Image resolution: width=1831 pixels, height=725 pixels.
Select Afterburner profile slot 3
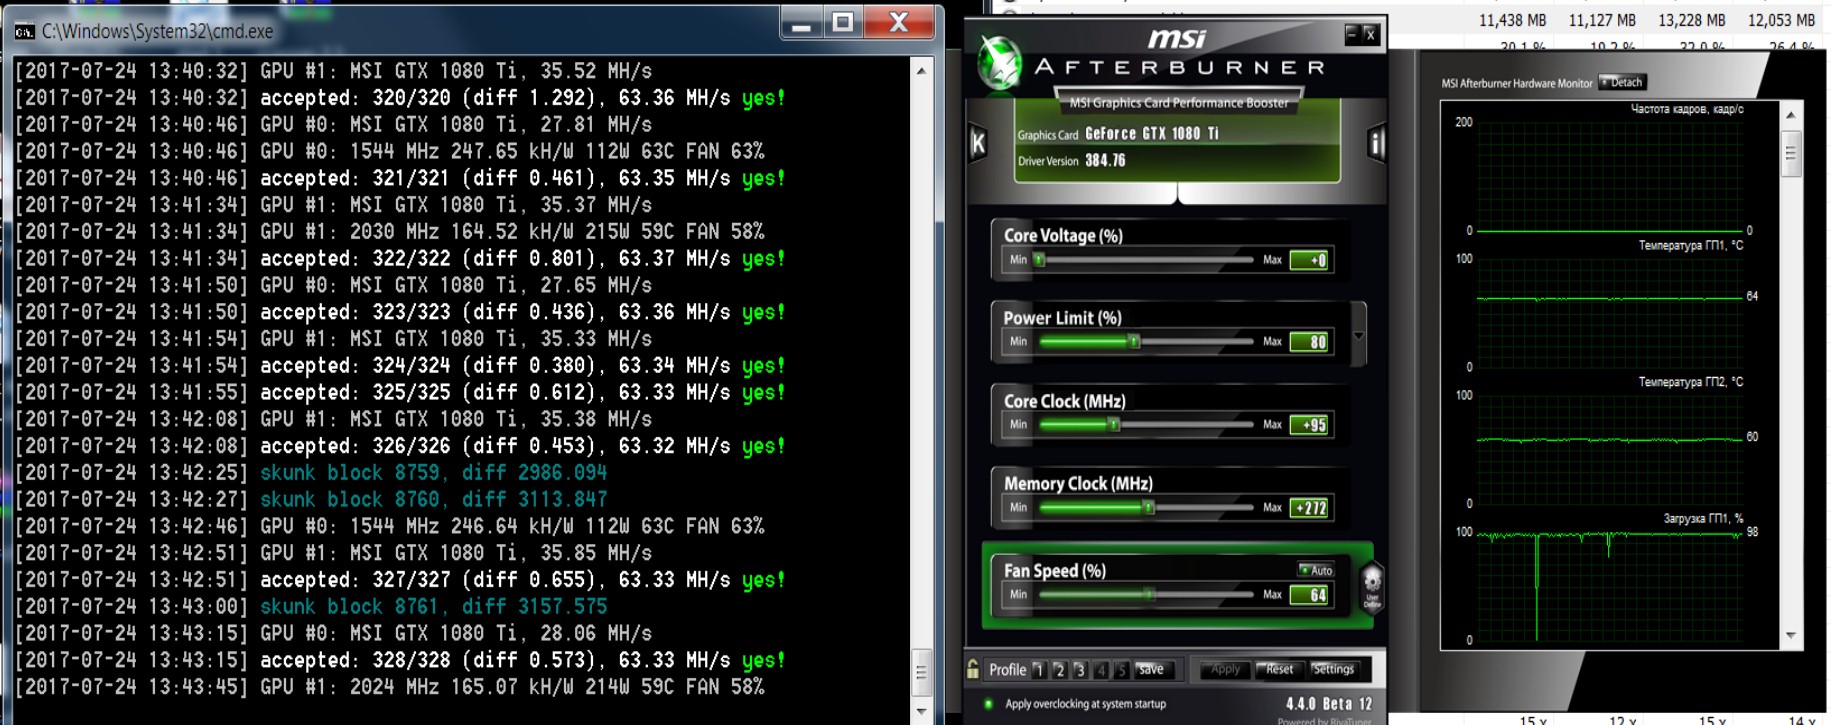click(1080, 670)
